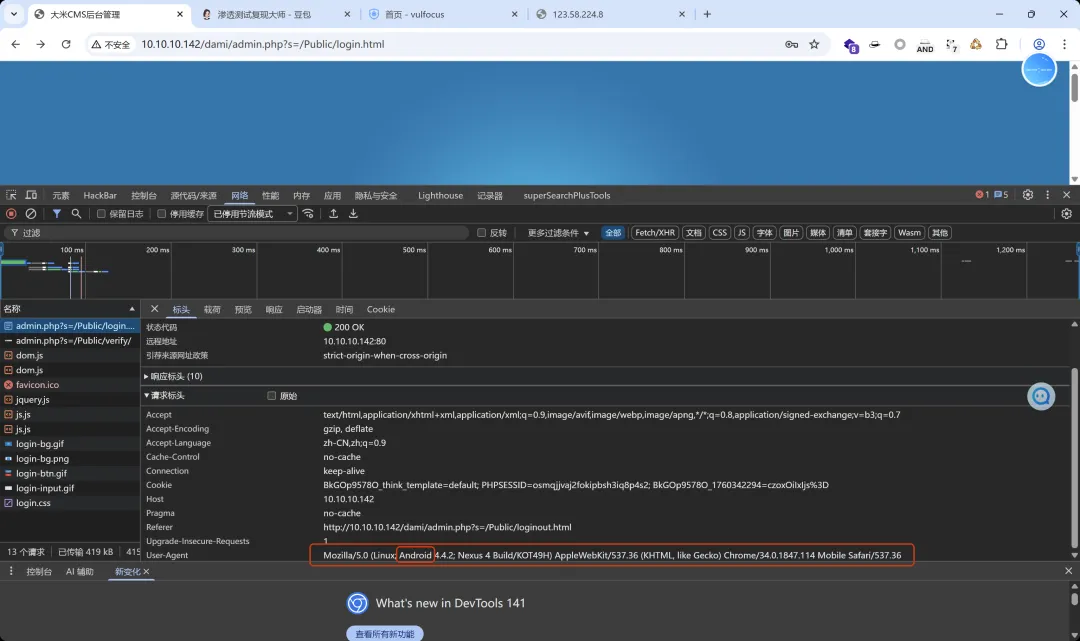Enable the 保留日志 checkbox
Viewport: 1080px width, 641px height.
(x=101, y=214)
